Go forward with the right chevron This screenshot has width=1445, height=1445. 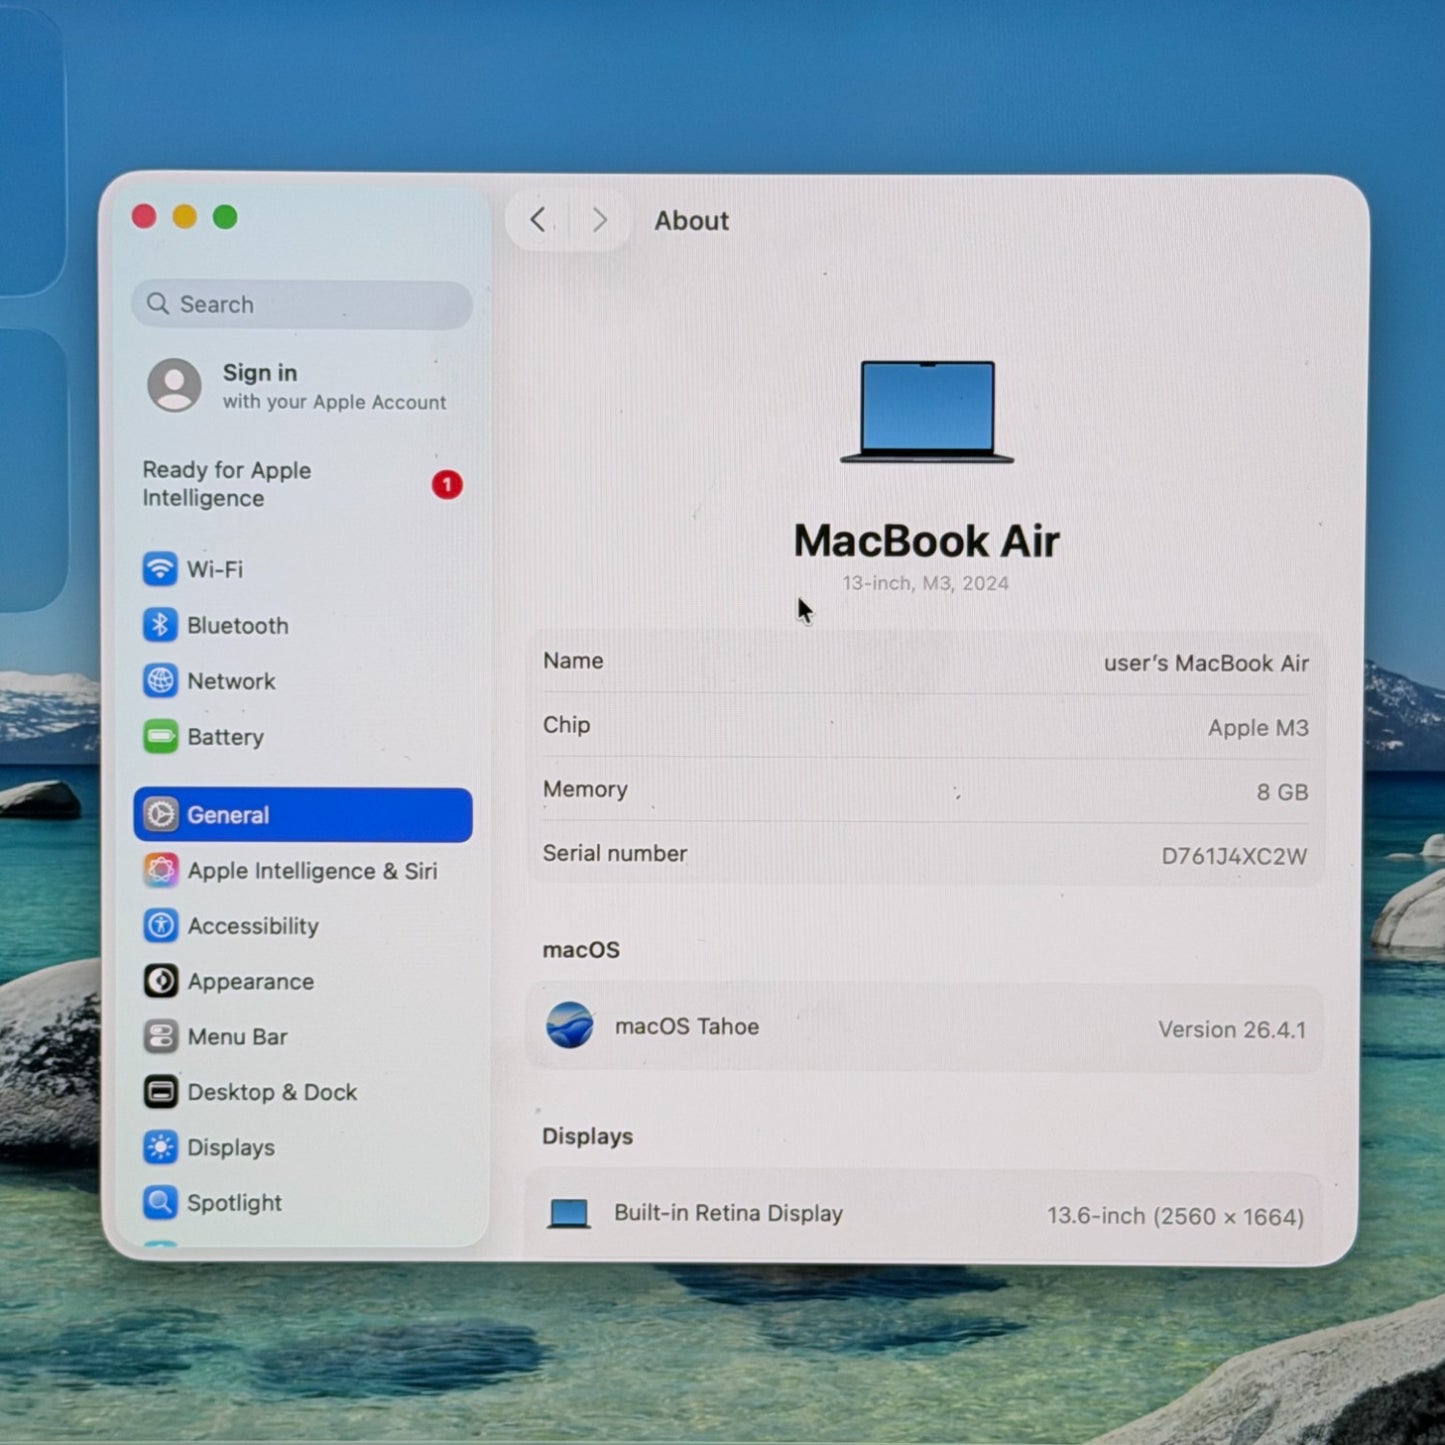(600, 220)
